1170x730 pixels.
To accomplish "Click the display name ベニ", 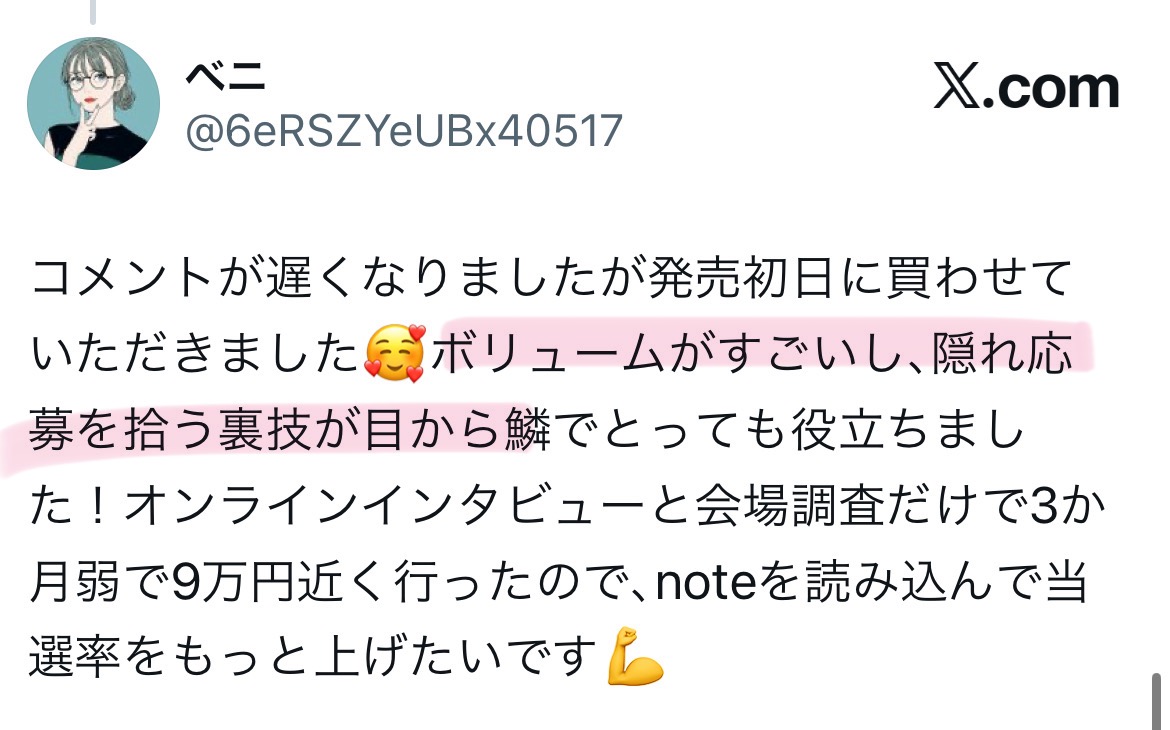I will [225, 75].
